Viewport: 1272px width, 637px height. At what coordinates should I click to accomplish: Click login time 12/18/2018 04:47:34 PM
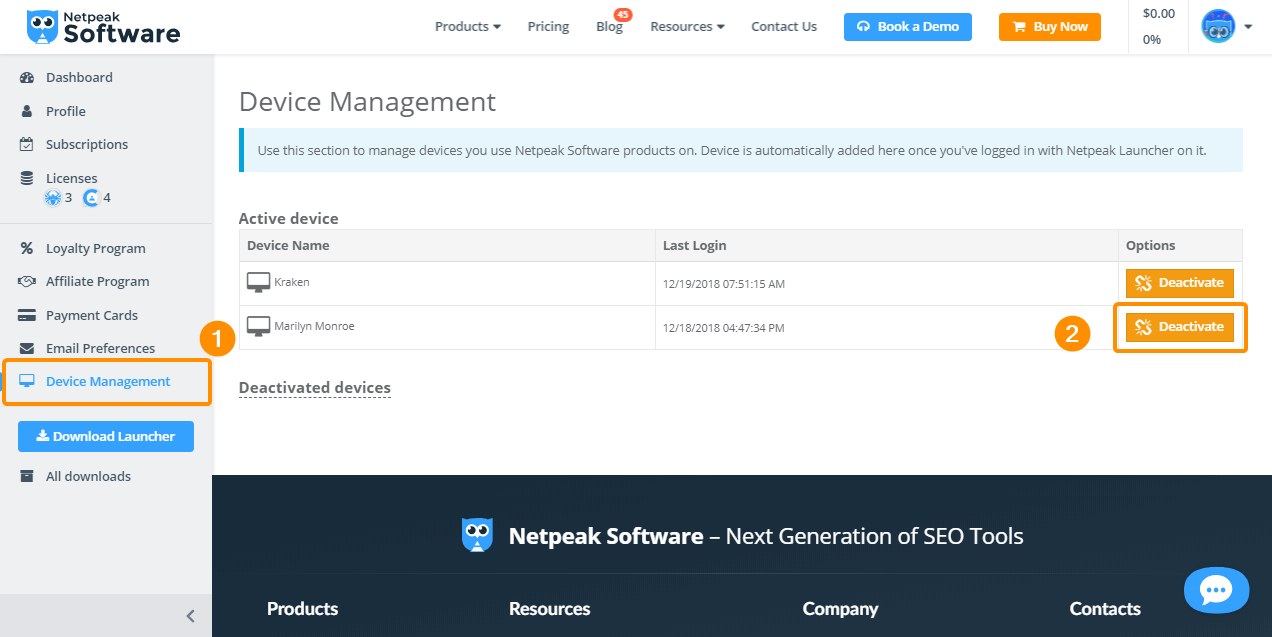click(724, 328)
